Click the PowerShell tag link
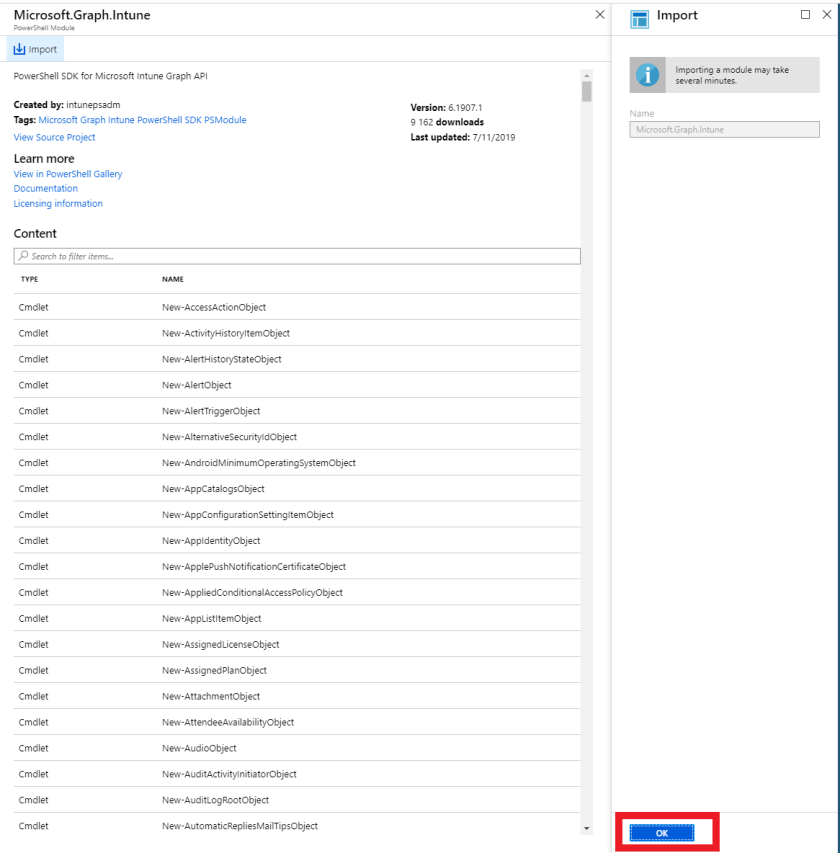 160,120
